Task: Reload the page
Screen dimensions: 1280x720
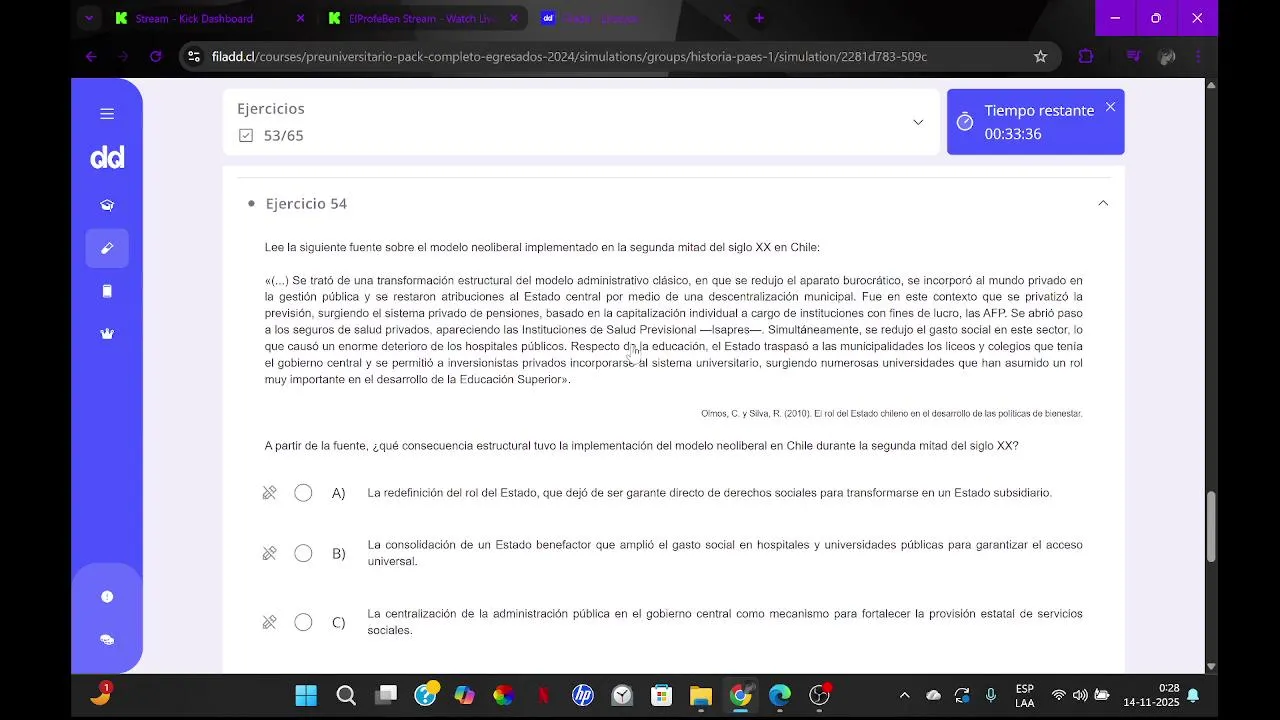Action: point(156,57)
